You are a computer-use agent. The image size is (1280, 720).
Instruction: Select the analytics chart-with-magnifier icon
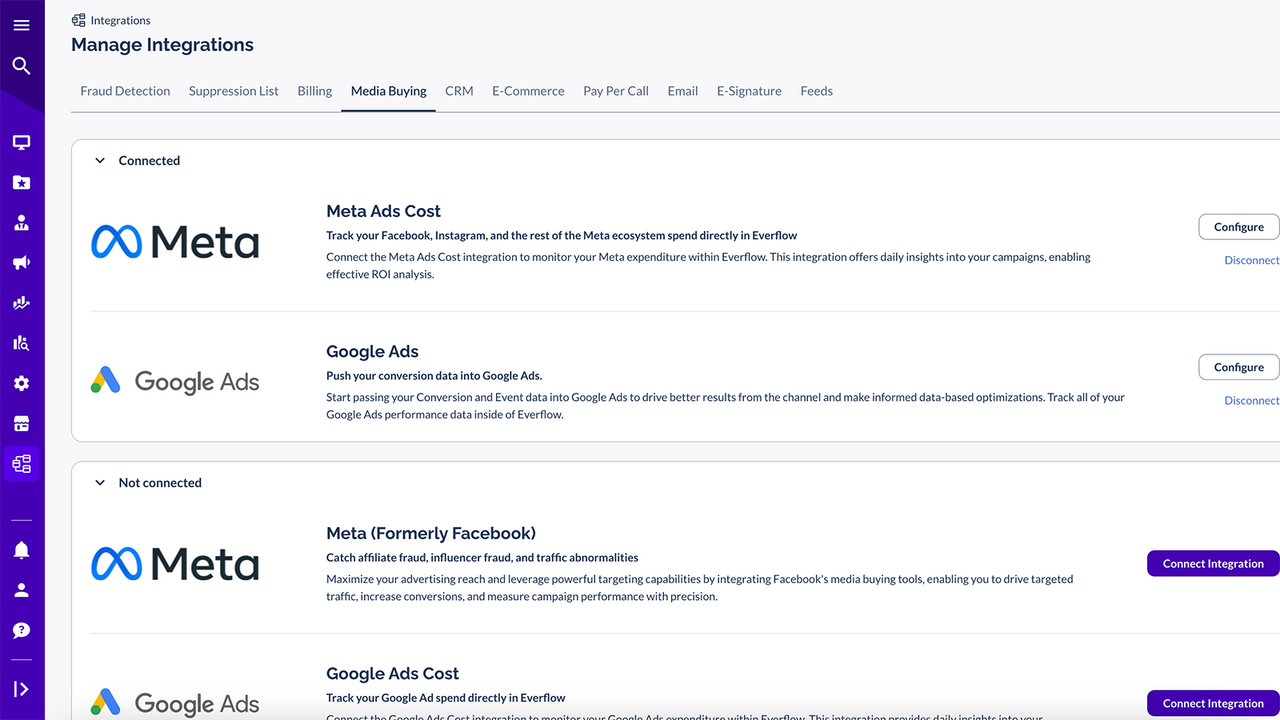coord(22,342)
